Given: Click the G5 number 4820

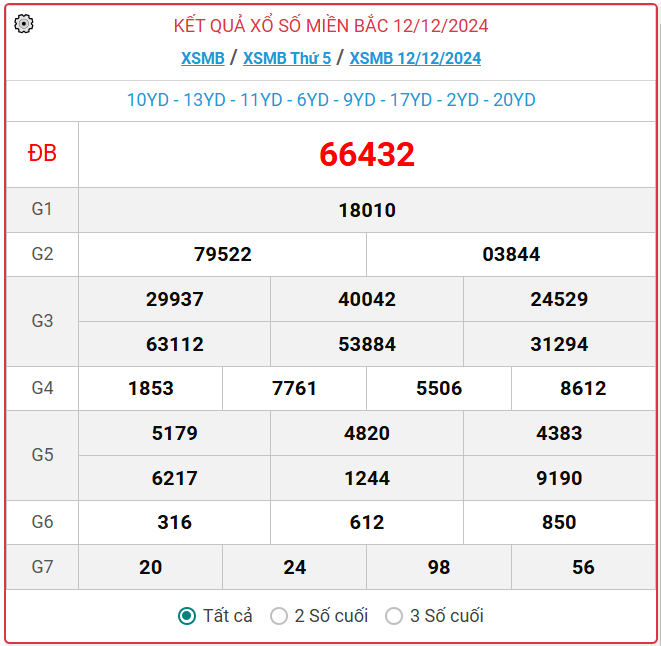Looking at the screenshot, I should tap(367, 433).
